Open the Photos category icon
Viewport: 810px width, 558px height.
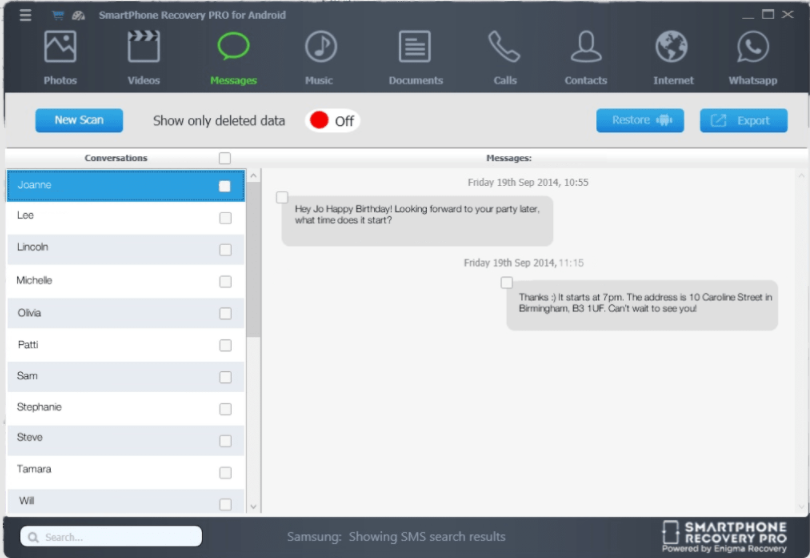[x=60, y=46]
